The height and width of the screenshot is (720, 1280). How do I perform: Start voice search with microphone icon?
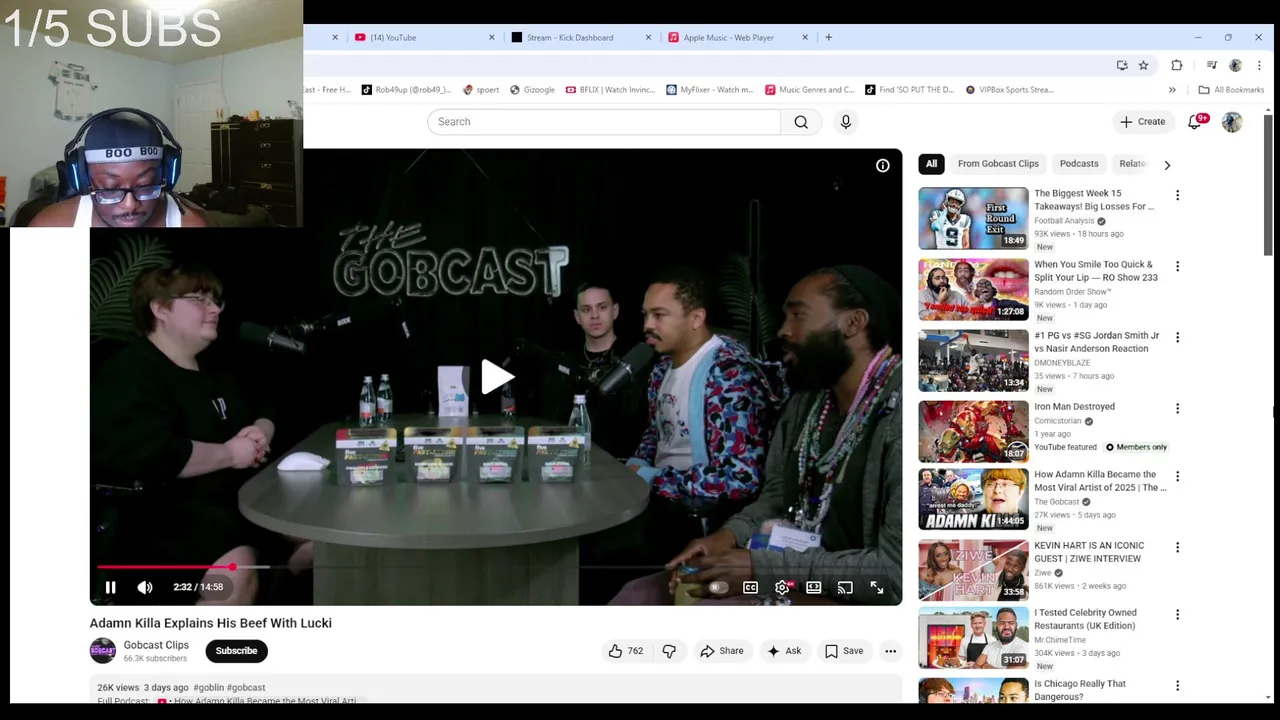846,122
